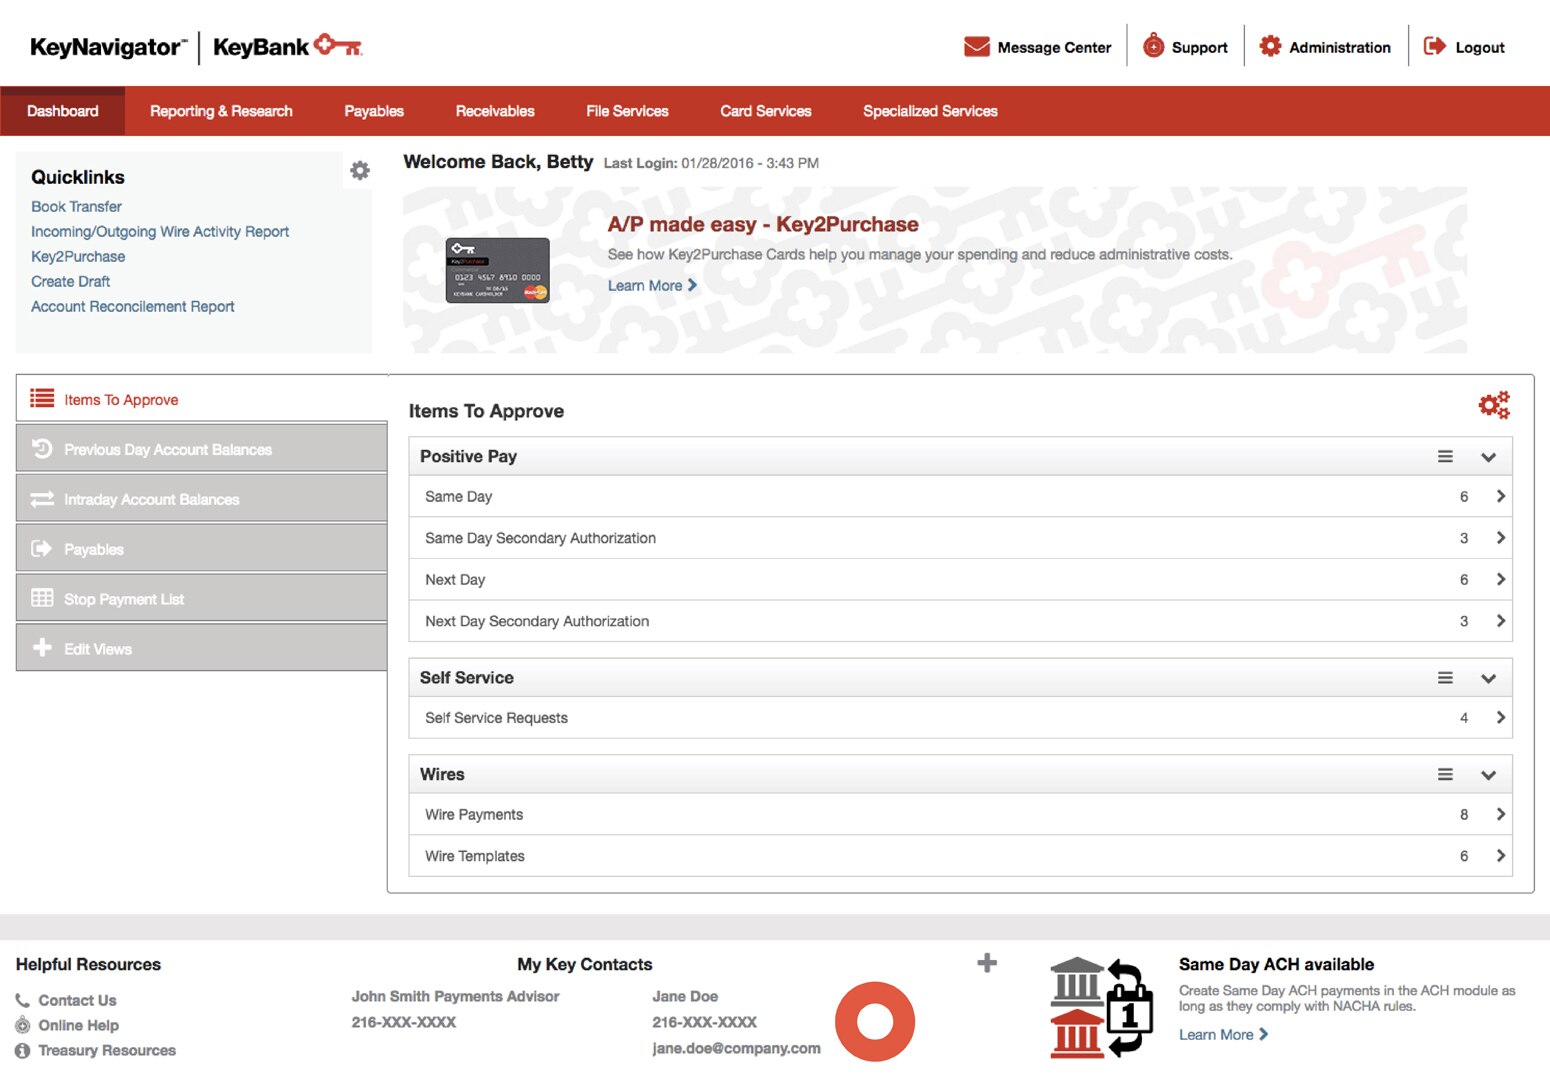Click Learn More in Key2Purchase banner
The image size is (1550, 1087).
point(652,285)
